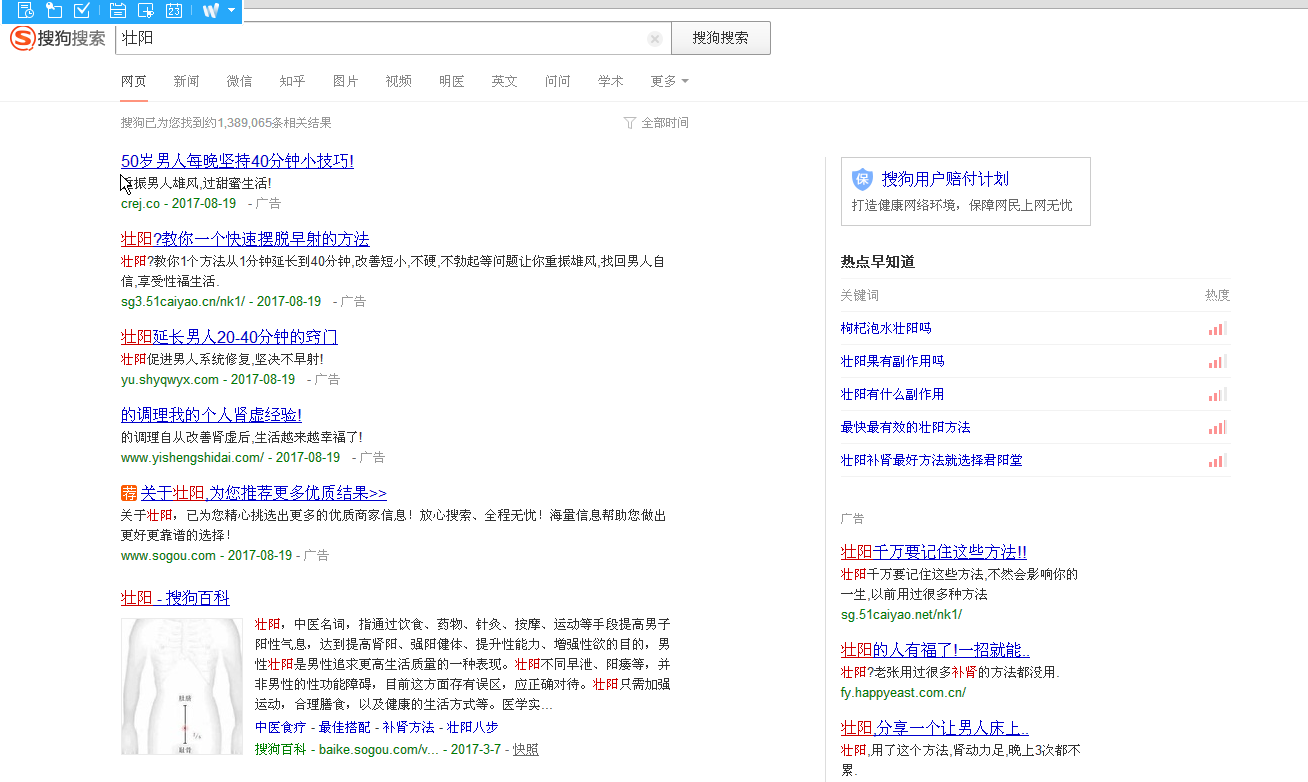Viewport: 1308px width, 782px height.
Task: Click the tag folder toolbar icon
Action: tap(54, 10)
